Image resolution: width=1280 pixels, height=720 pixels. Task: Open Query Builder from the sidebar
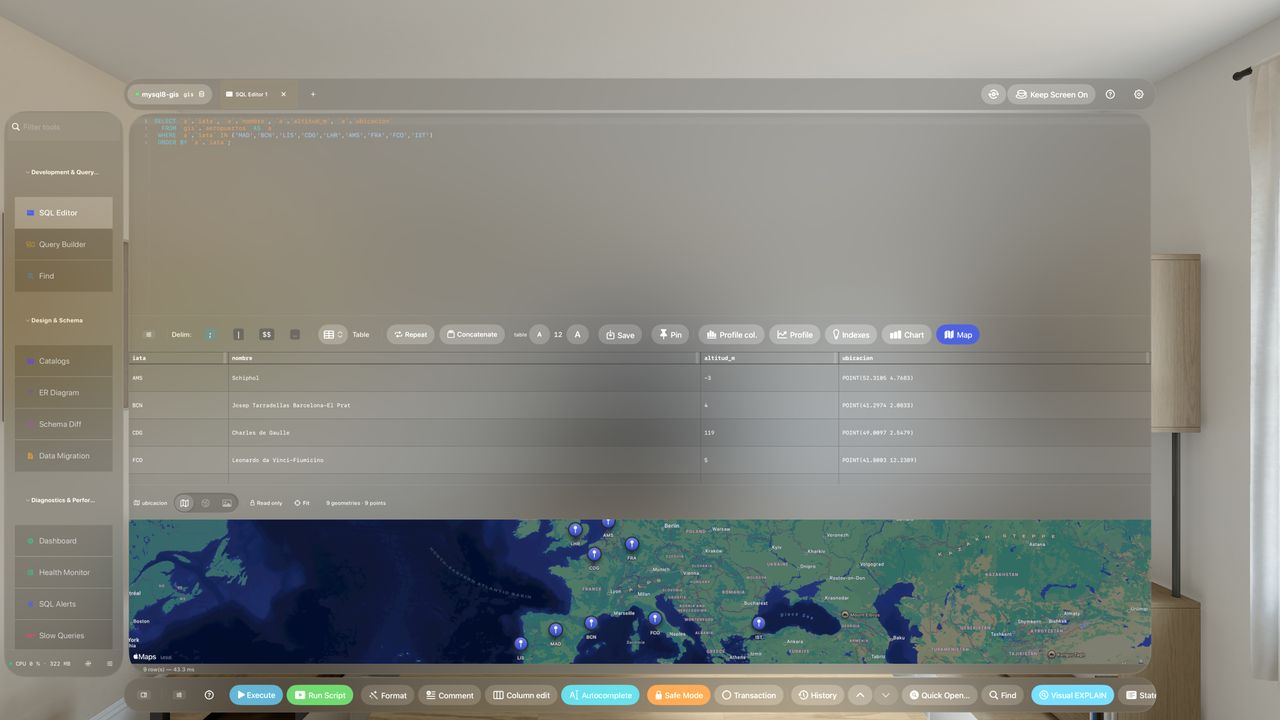click(64, 244)
